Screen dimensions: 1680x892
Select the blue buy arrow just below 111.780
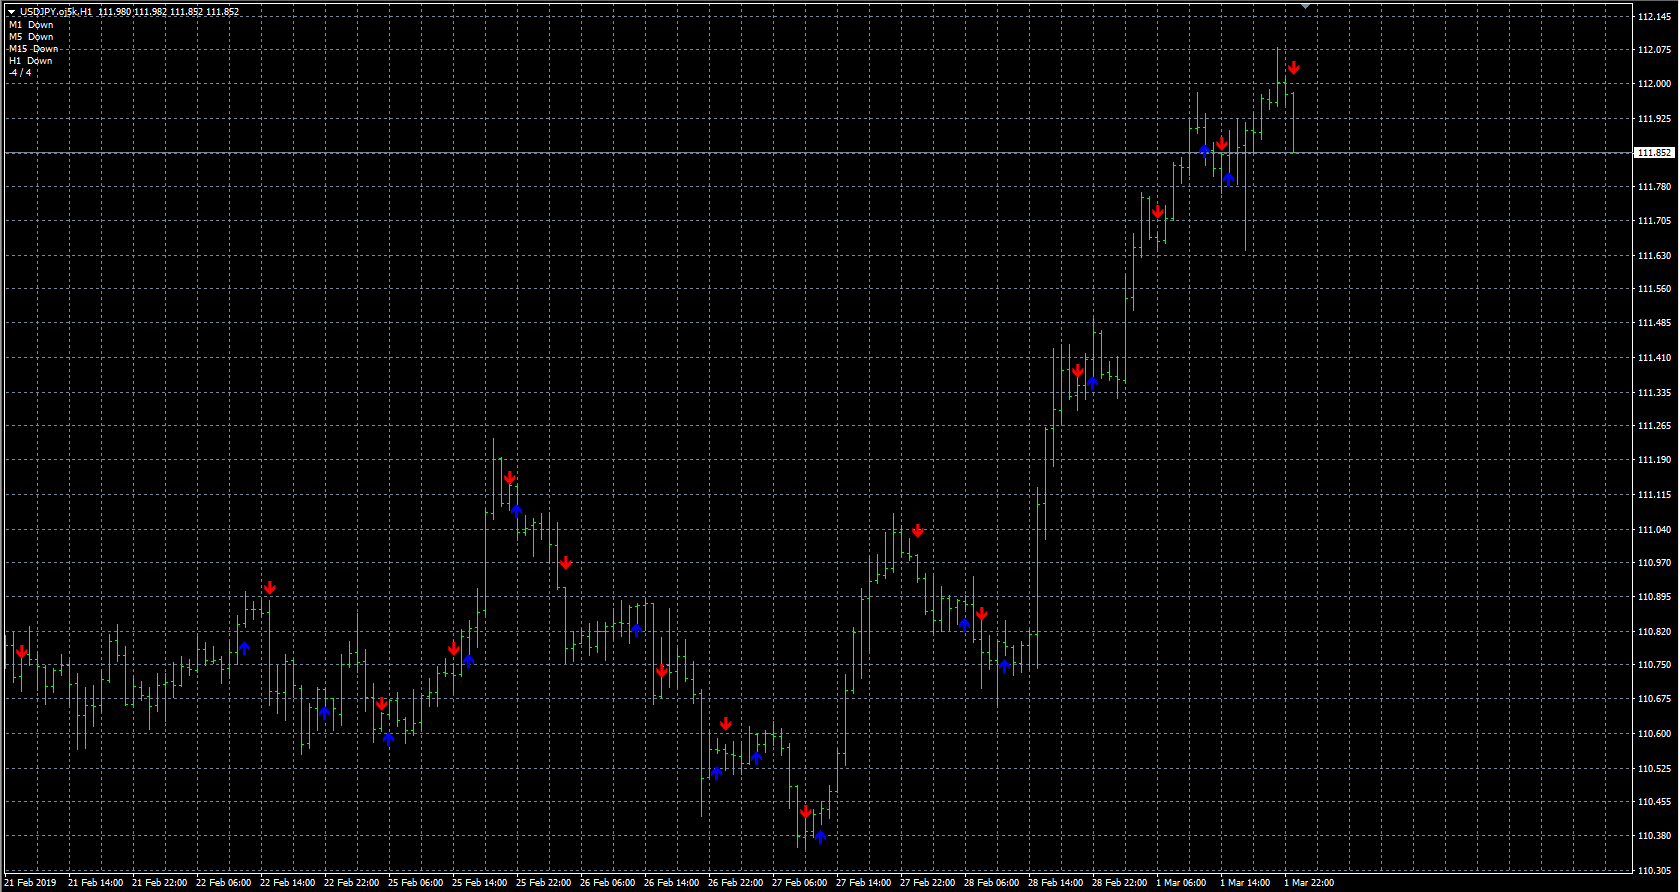[1228, 179]
